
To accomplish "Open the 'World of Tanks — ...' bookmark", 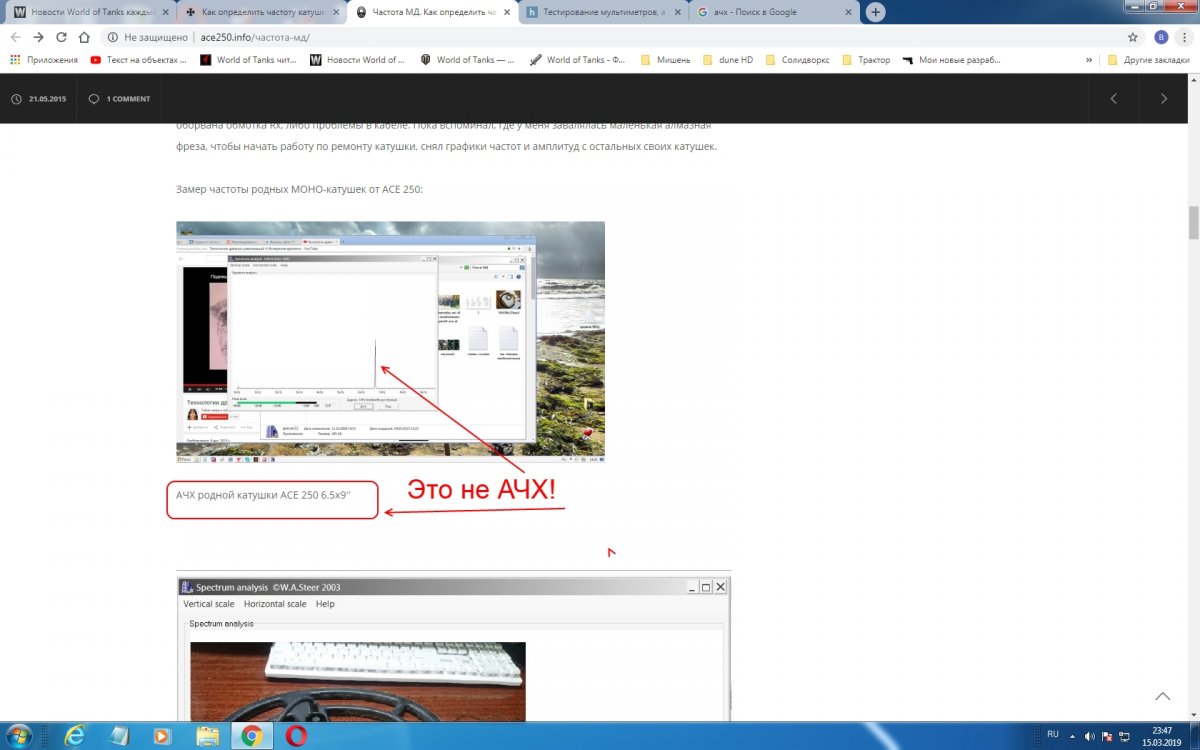I will (468, 60).
